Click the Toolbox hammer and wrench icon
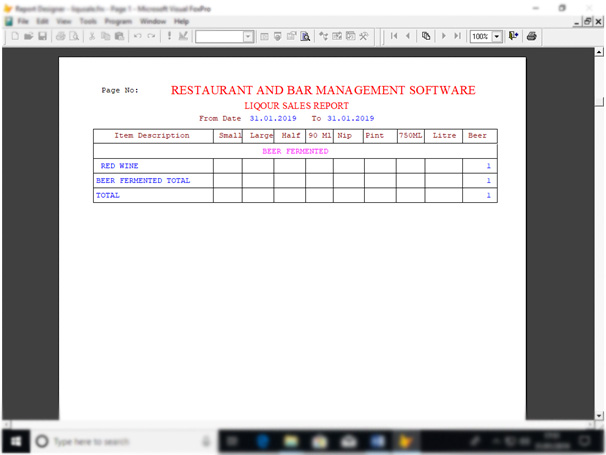Image resolution: width=606 pixels, height=455 pixels. tap(364, 36)
